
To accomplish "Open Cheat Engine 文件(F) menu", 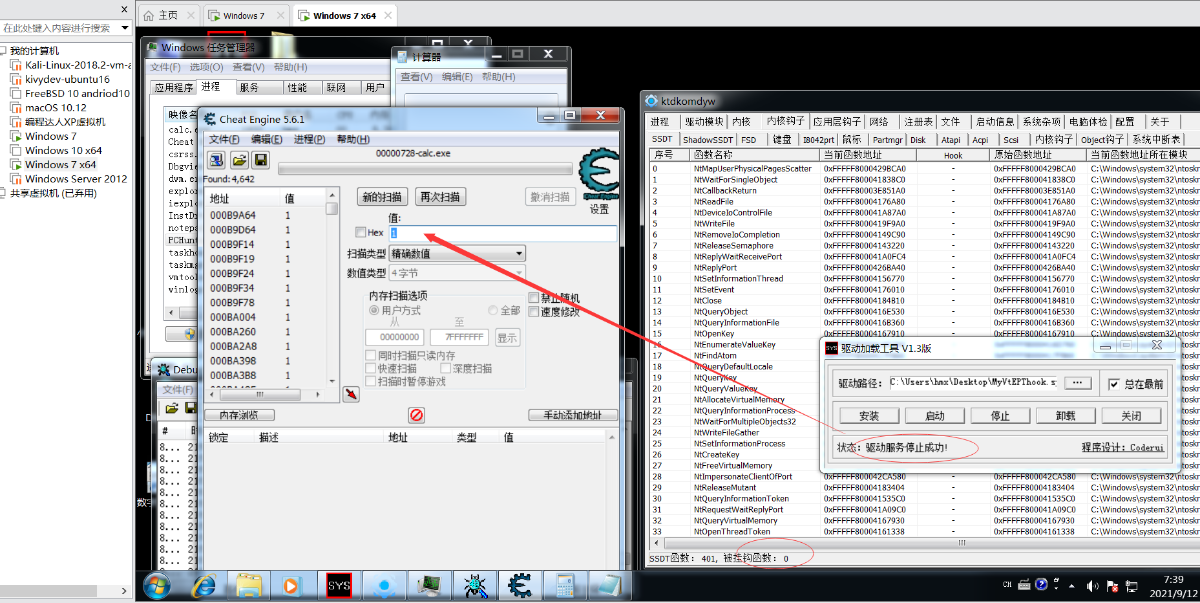I will [225, 139].
